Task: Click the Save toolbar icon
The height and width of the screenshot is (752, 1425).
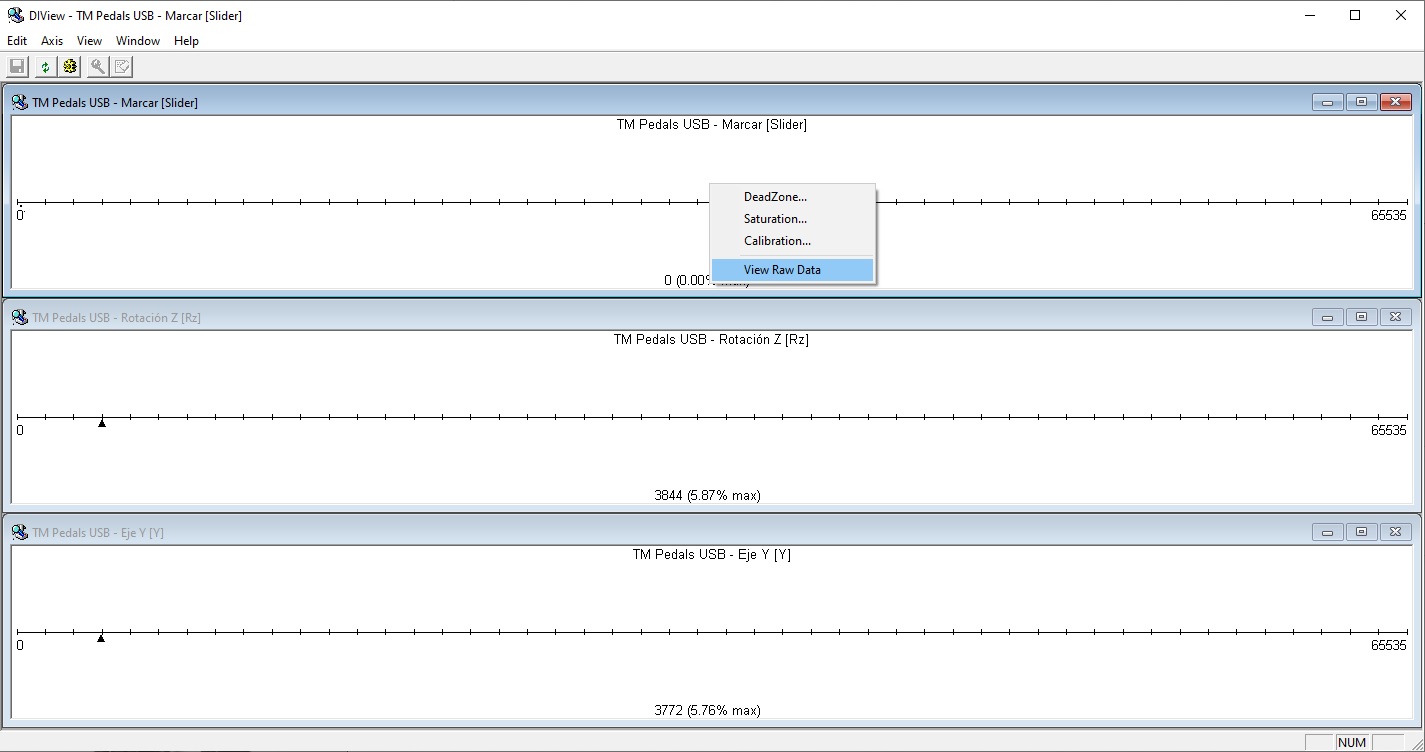Action: pos(17,67)
